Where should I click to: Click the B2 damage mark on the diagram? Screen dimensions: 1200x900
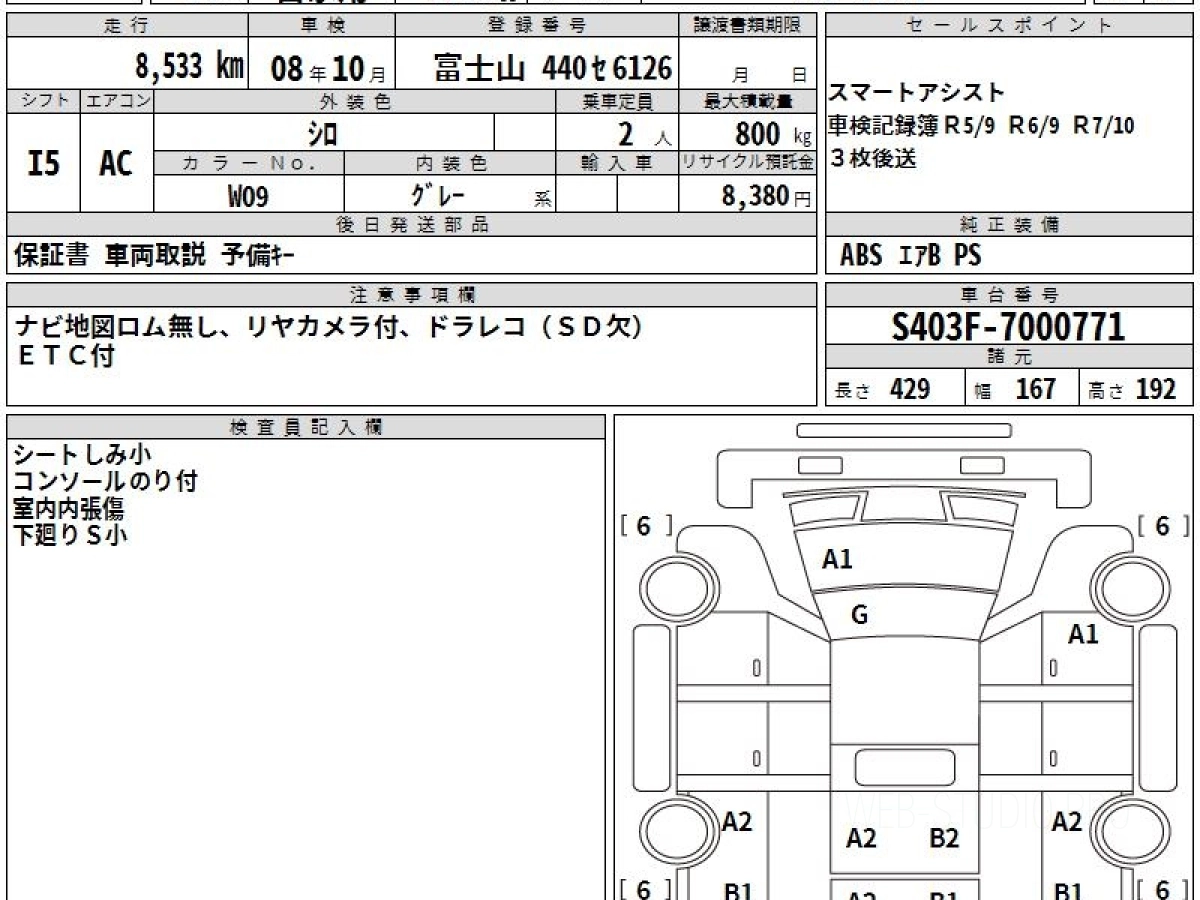point(944,839)
